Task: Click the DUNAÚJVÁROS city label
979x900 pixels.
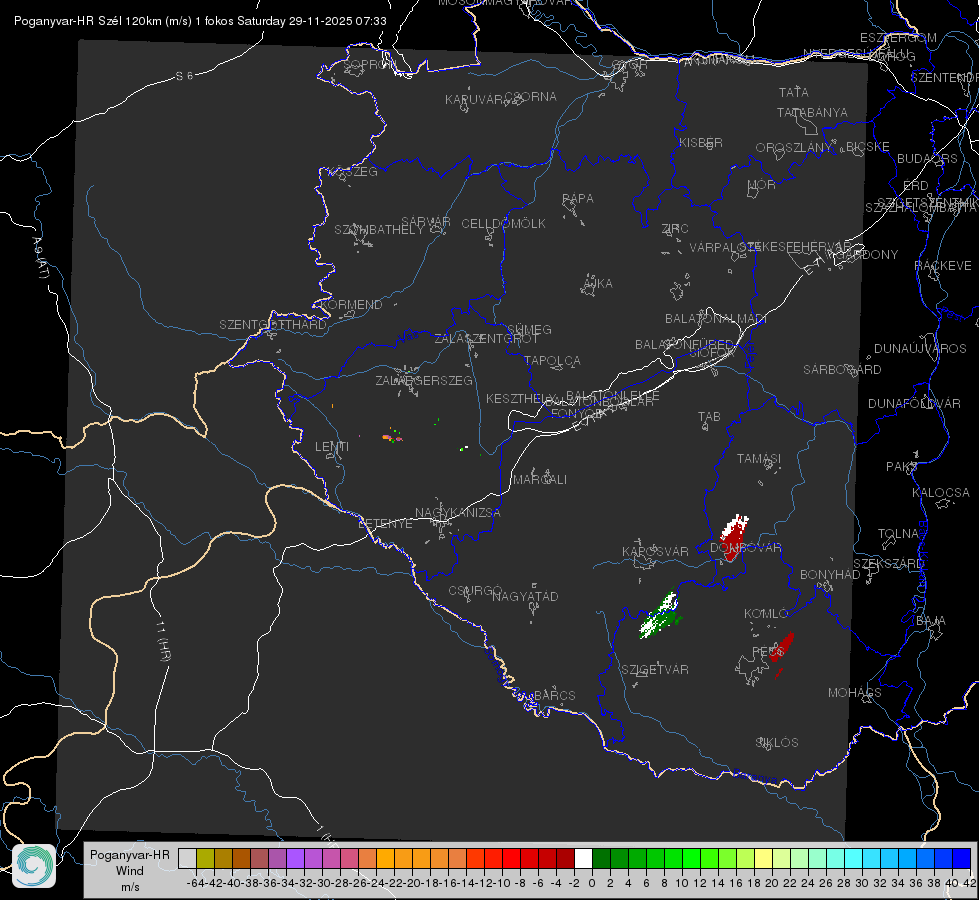Action: [x=920, y=349]
